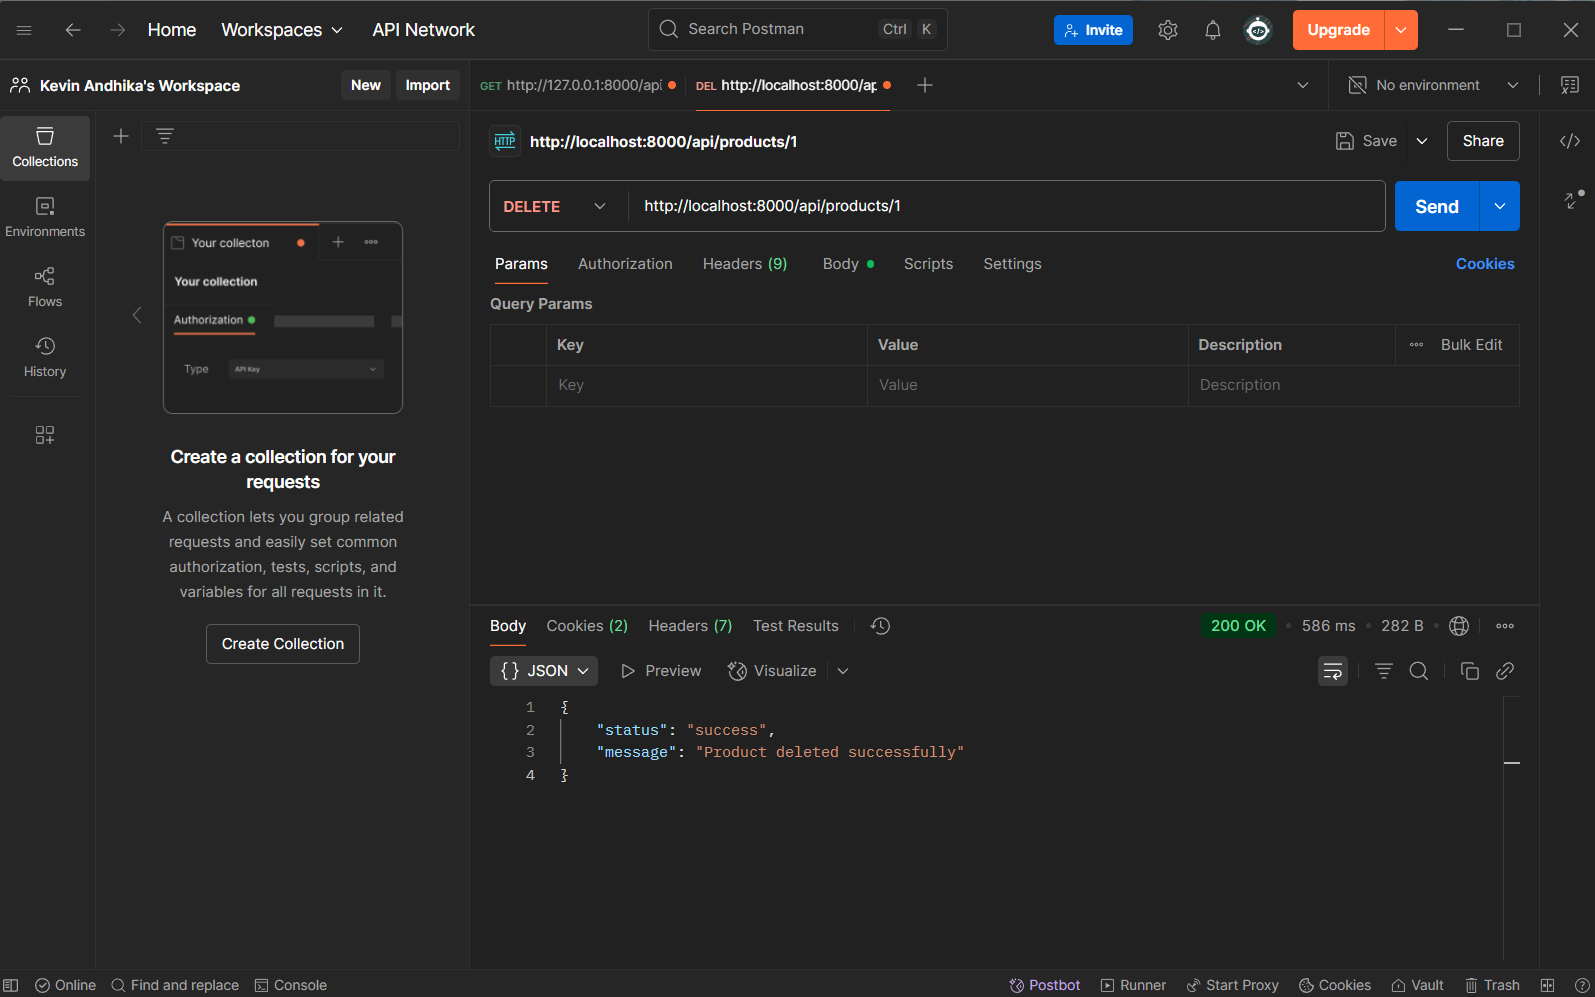Switch to the Authorization tab

[625, 264]
